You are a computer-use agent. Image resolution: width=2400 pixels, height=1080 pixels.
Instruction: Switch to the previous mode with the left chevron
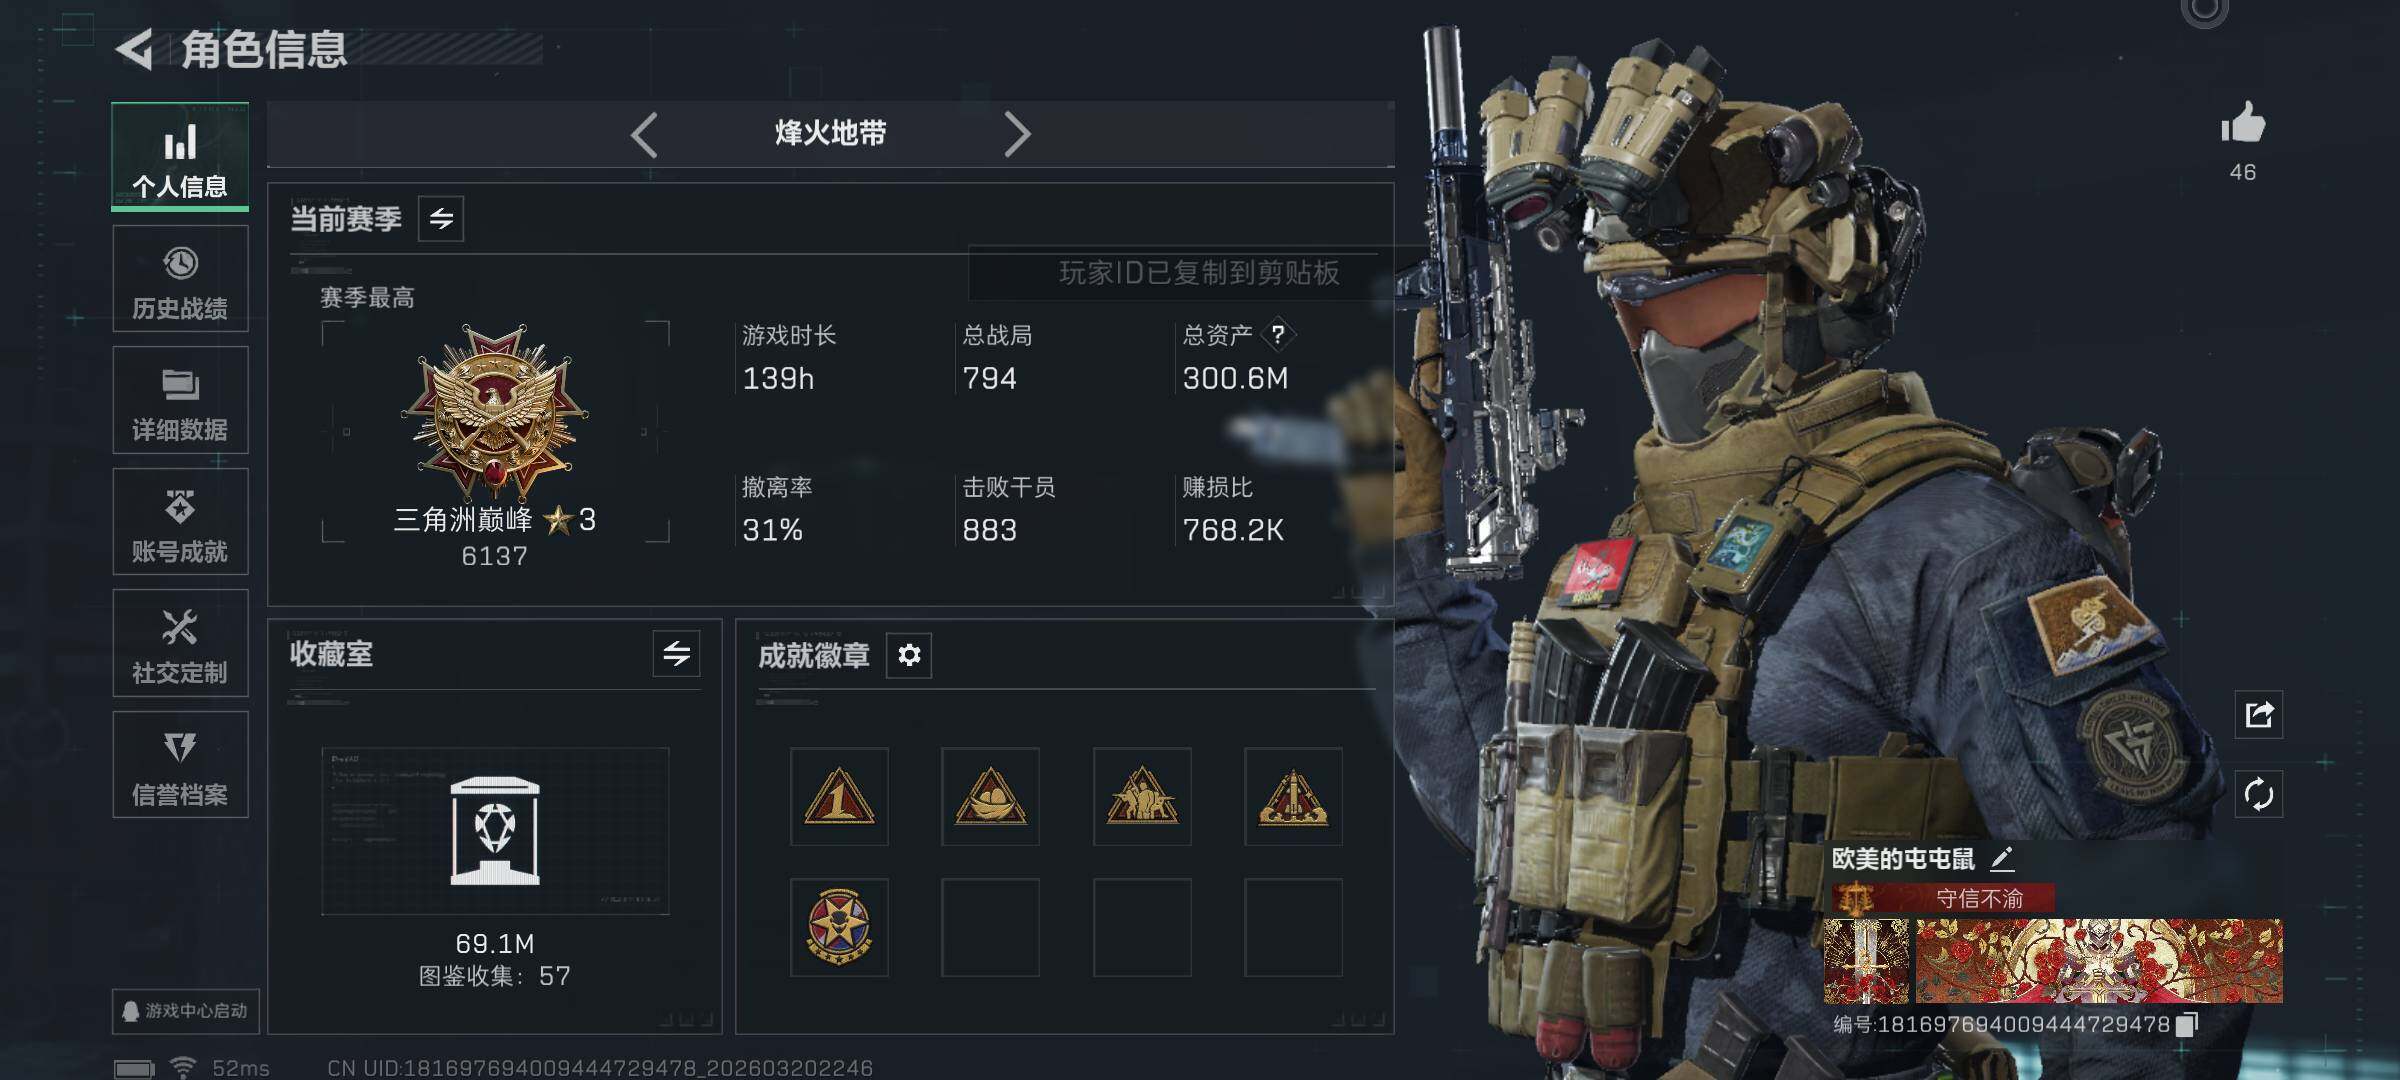[x=644, y=134]
